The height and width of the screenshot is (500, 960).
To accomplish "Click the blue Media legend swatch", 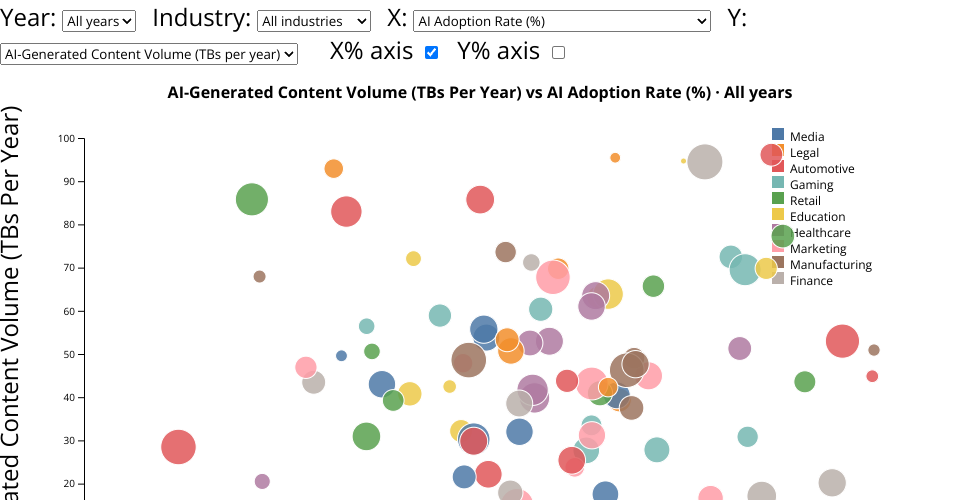I will pyautogui.click(x=778, y=135).
